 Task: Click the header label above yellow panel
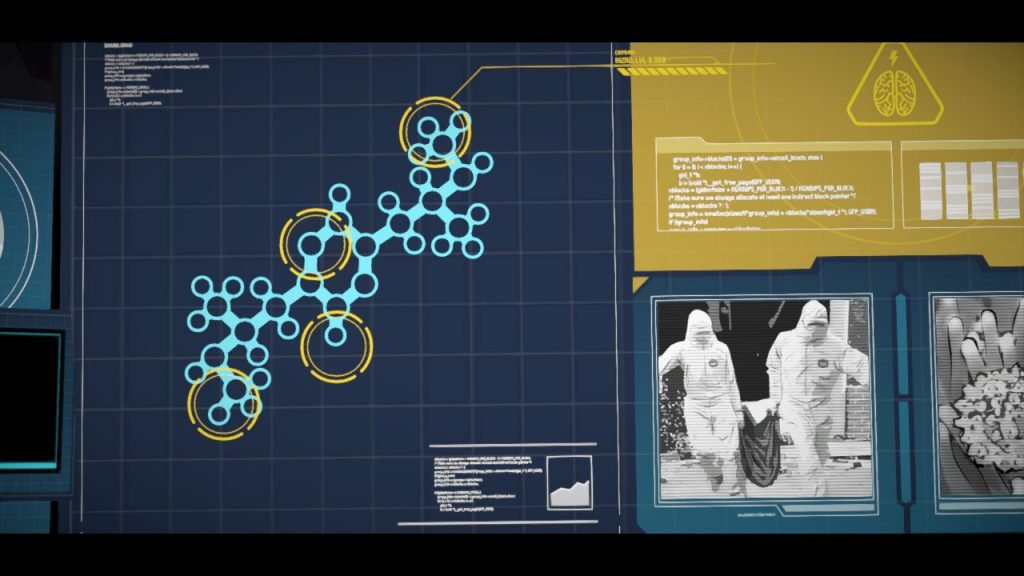640,57
